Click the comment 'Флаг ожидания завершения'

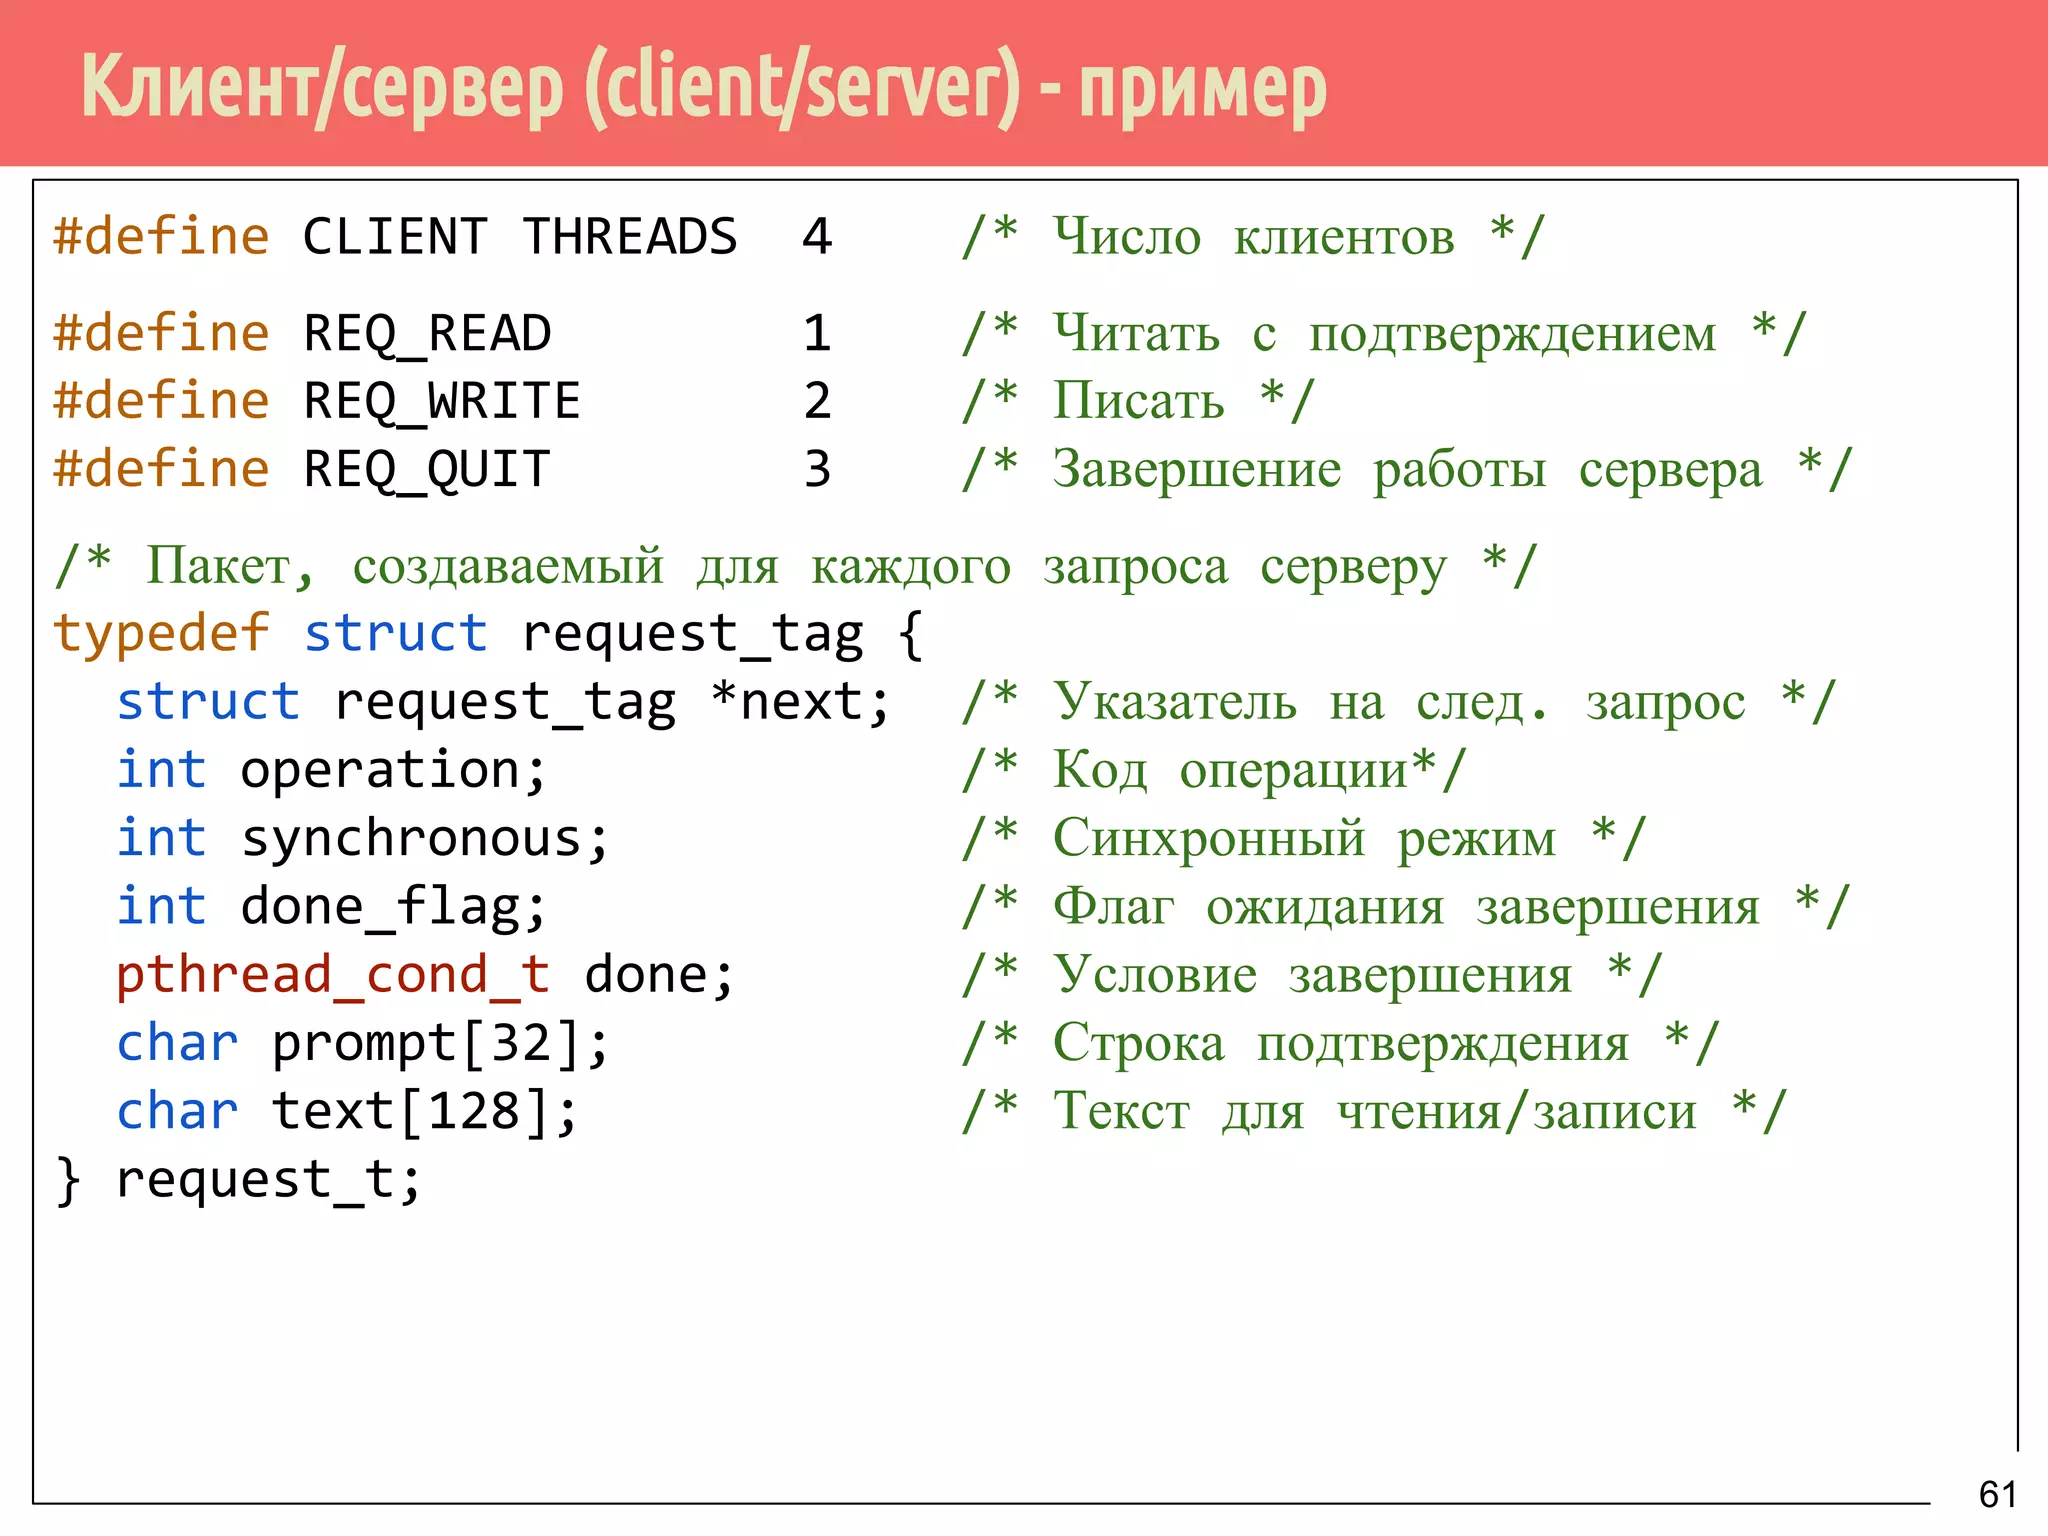1406,908
